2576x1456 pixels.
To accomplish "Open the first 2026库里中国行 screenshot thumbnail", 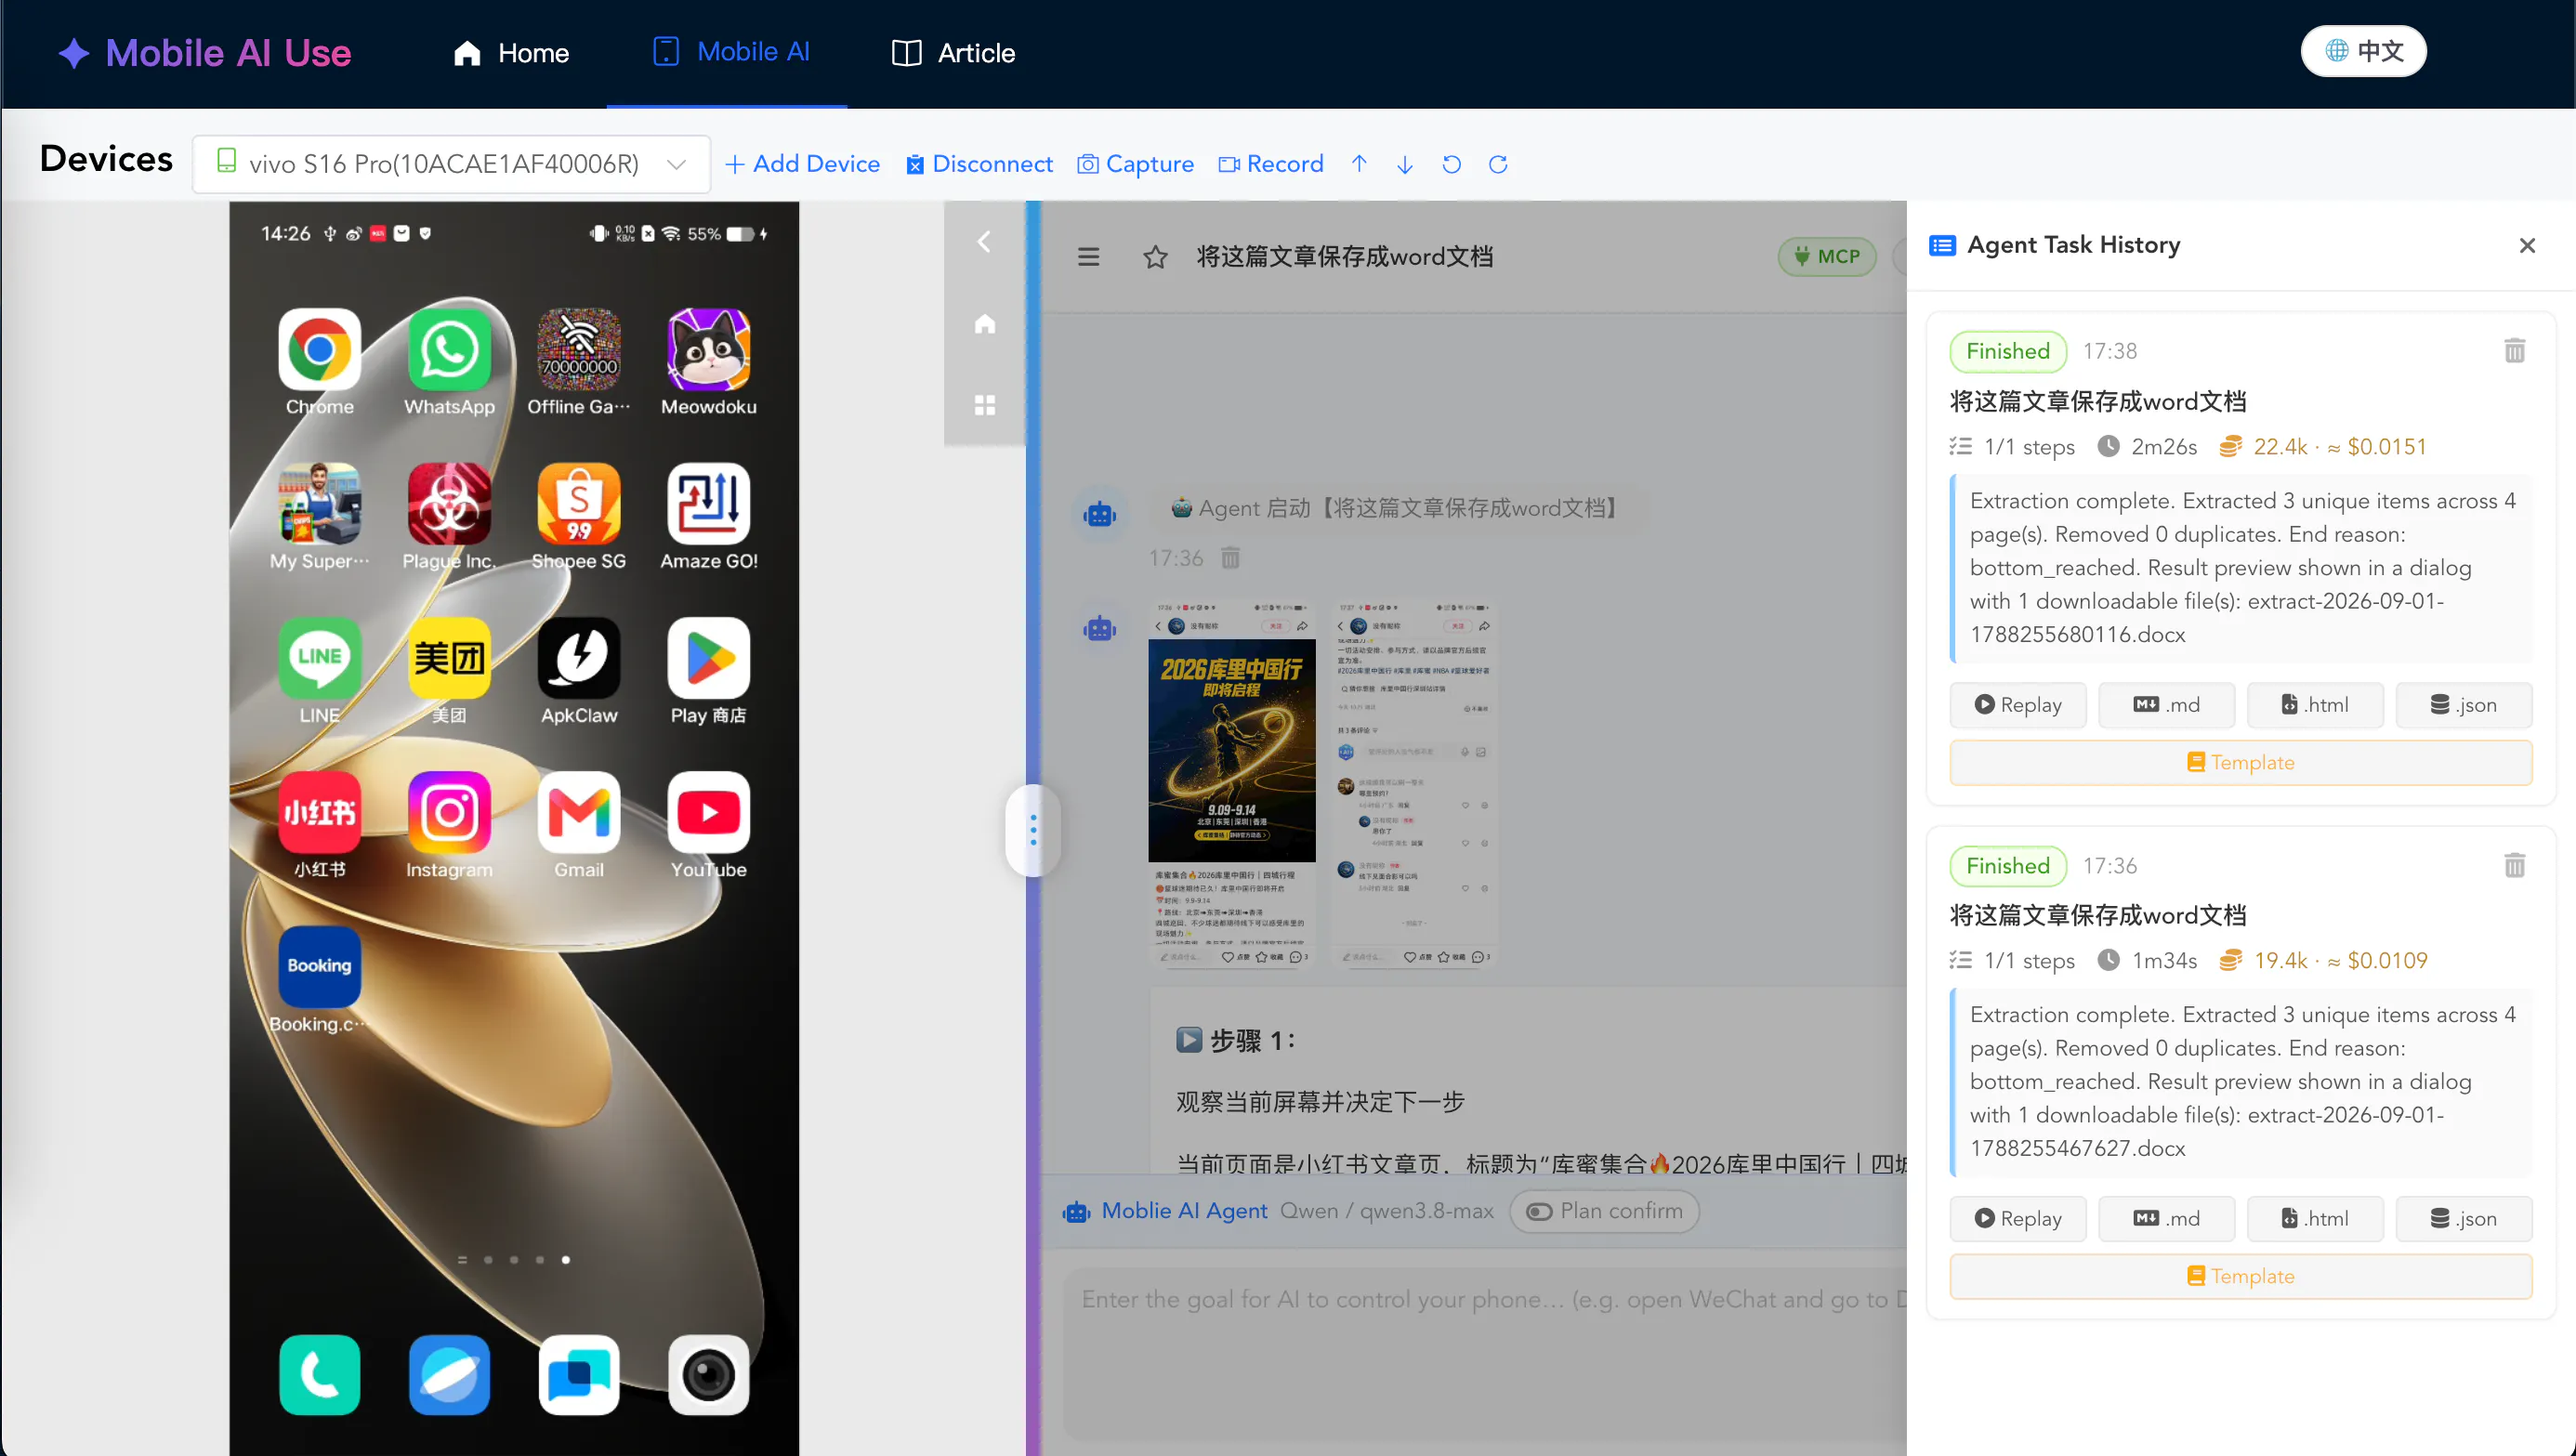I will tap(1232, 783).
